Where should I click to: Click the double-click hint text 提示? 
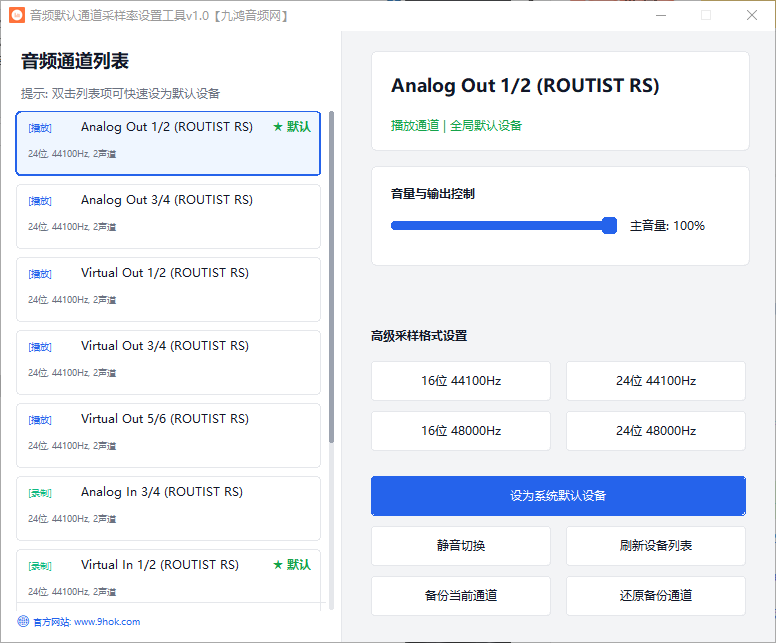coord(120,94)
